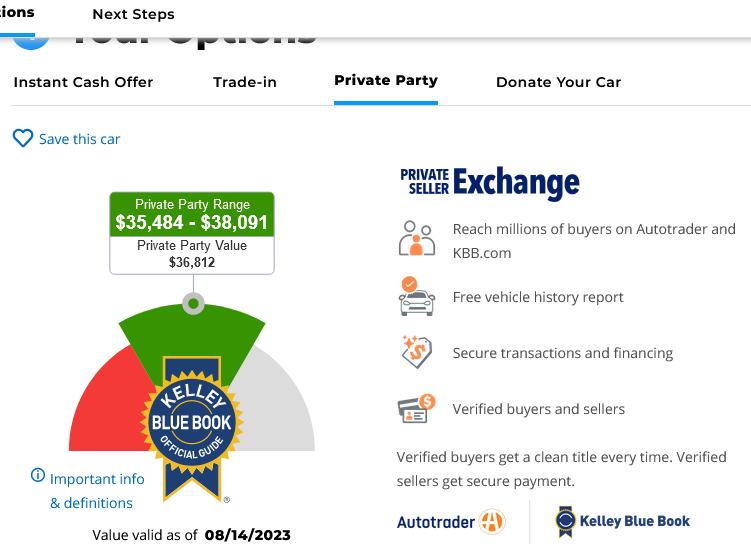Select the Private Party tab
The height and width of the screenshot is (557, 751).
click(386, 80)
